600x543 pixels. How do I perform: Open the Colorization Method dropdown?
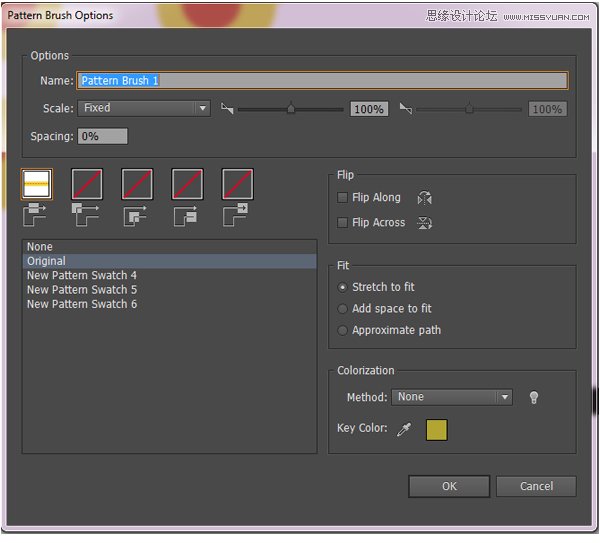[x=452, y=397]
